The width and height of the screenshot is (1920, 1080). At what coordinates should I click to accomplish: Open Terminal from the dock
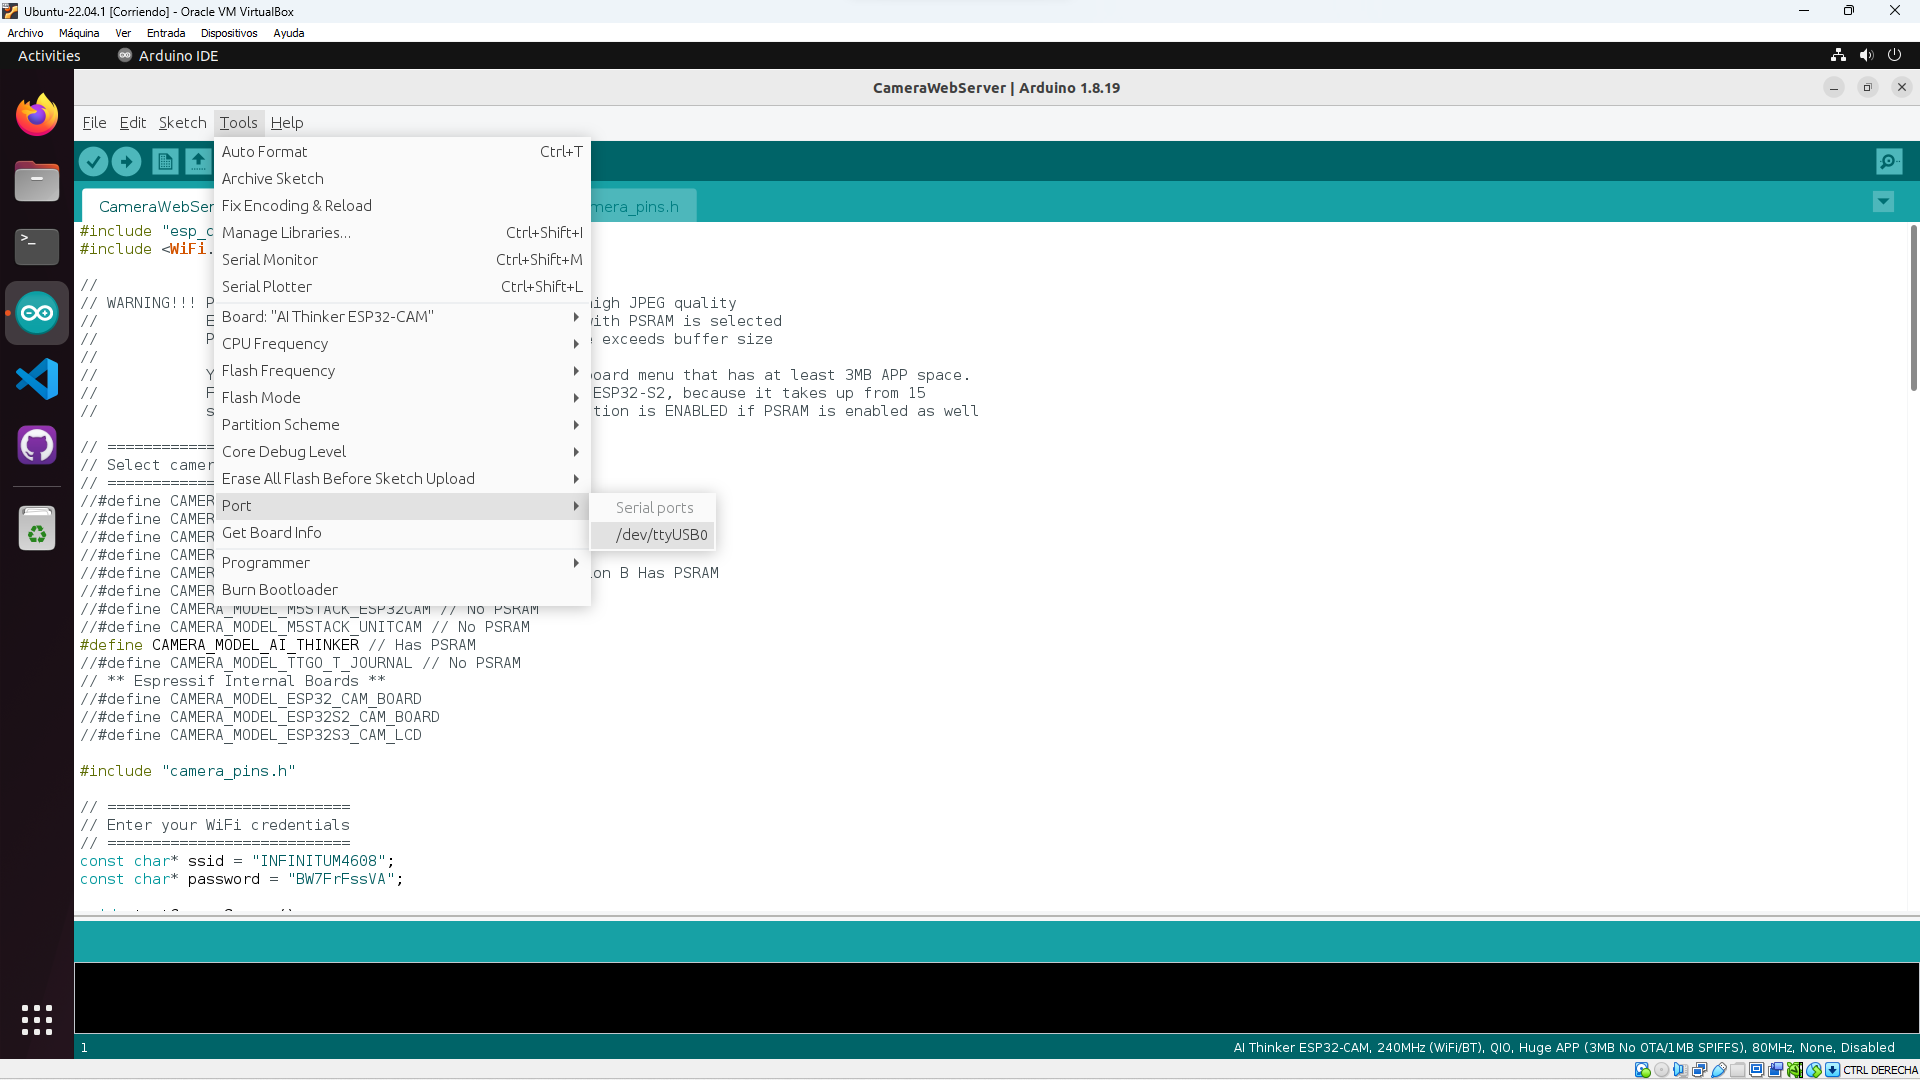coord(37,246)
